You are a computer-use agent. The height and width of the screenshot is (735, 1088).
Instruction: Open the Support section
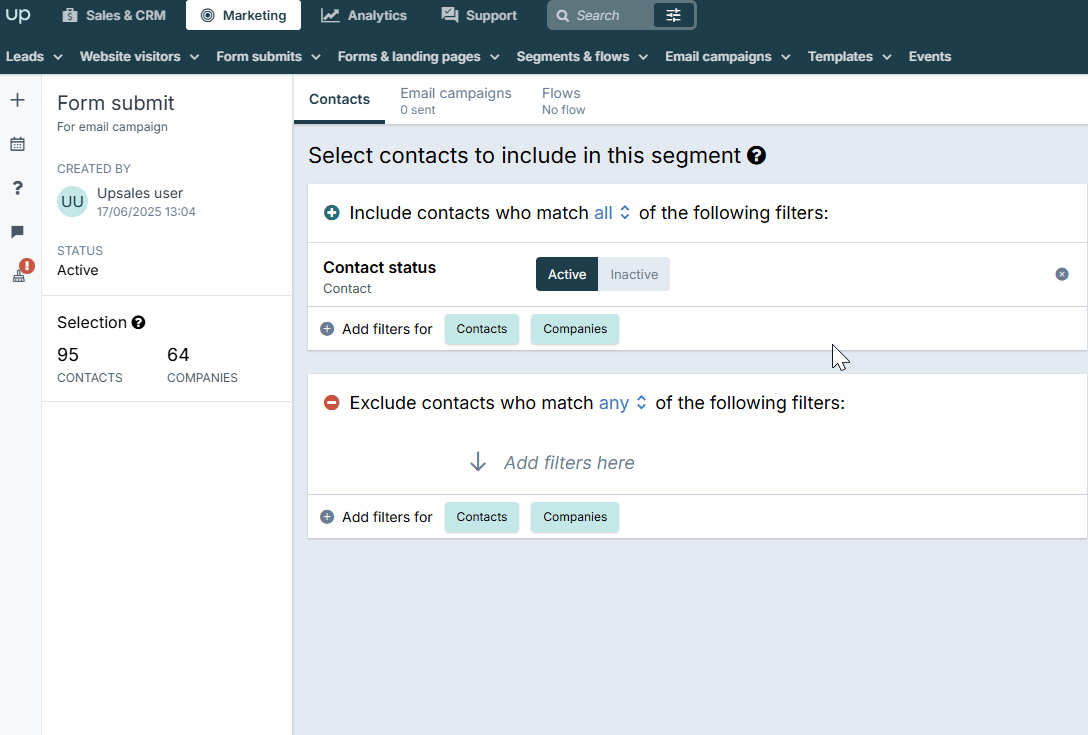click(479, 15)
